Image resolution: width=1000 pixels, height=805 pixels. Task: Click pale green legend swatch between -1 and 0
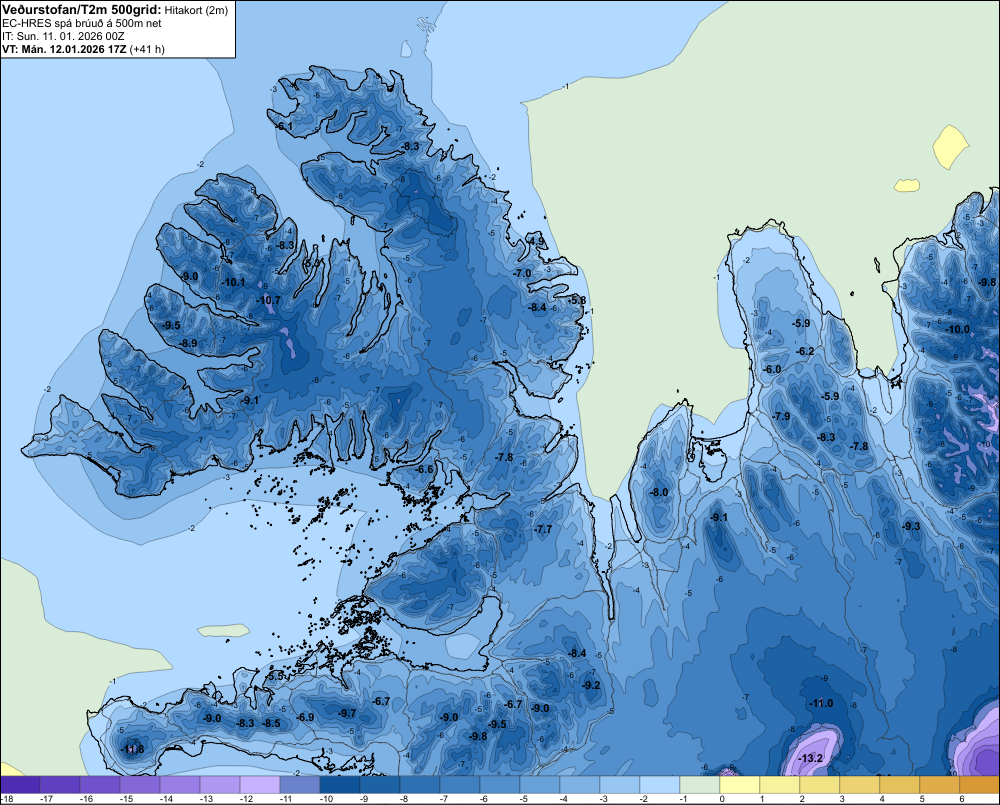click(x=700, y=784)
